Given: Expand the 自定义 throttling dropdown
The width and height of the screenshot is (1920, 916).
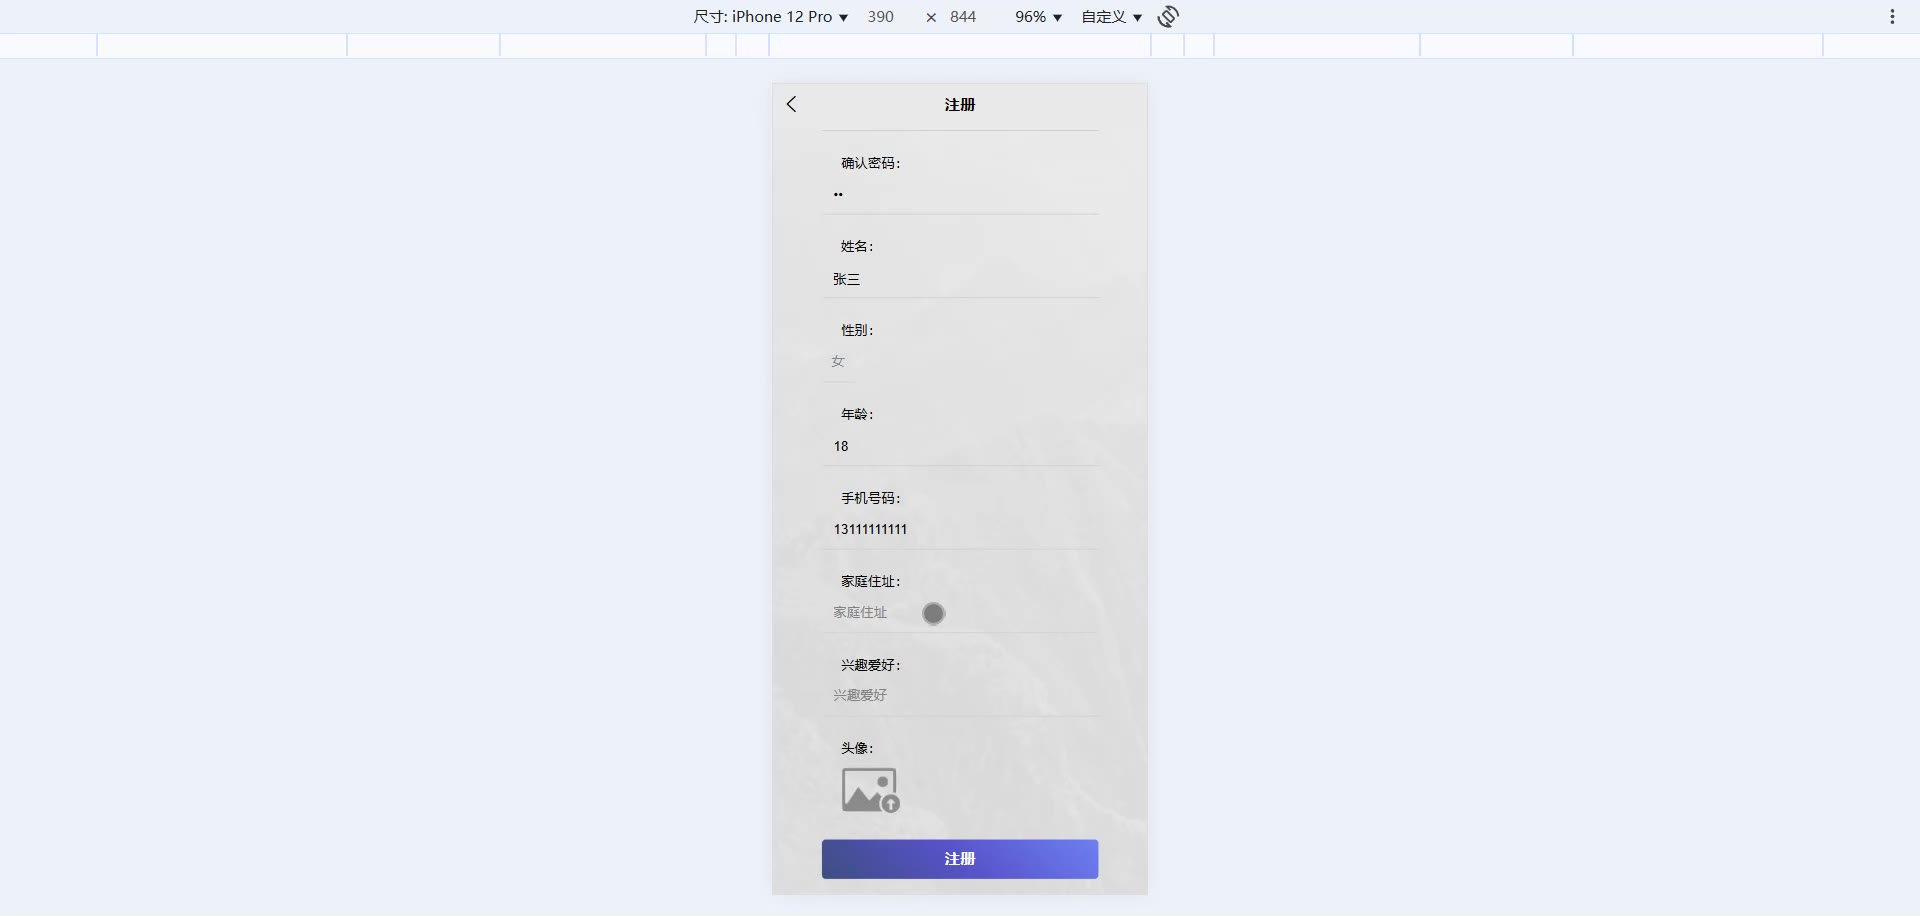Looking at the screenshot, I should (x=1111, y=16).
